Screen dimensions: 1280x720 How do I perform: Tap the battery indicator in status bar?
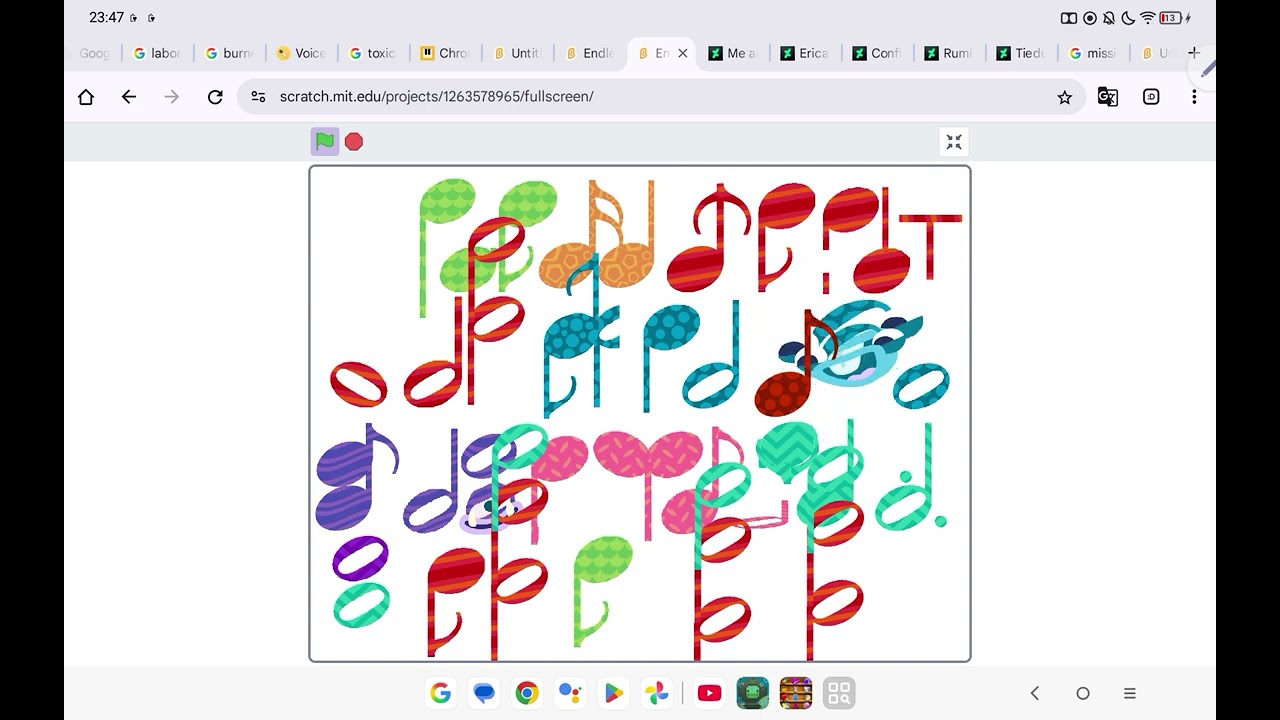(1171, 18)
